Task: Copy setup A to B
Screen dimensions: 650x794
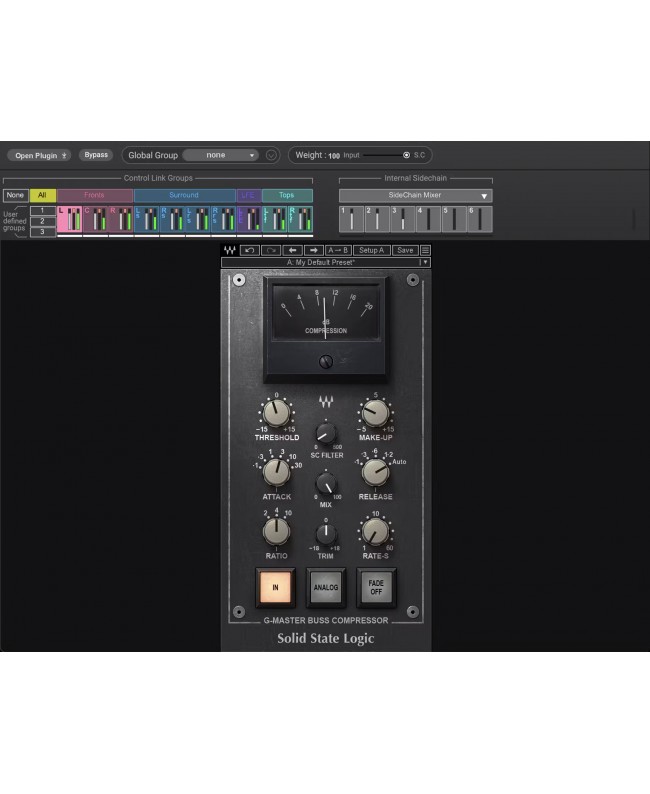Action: 338,250
